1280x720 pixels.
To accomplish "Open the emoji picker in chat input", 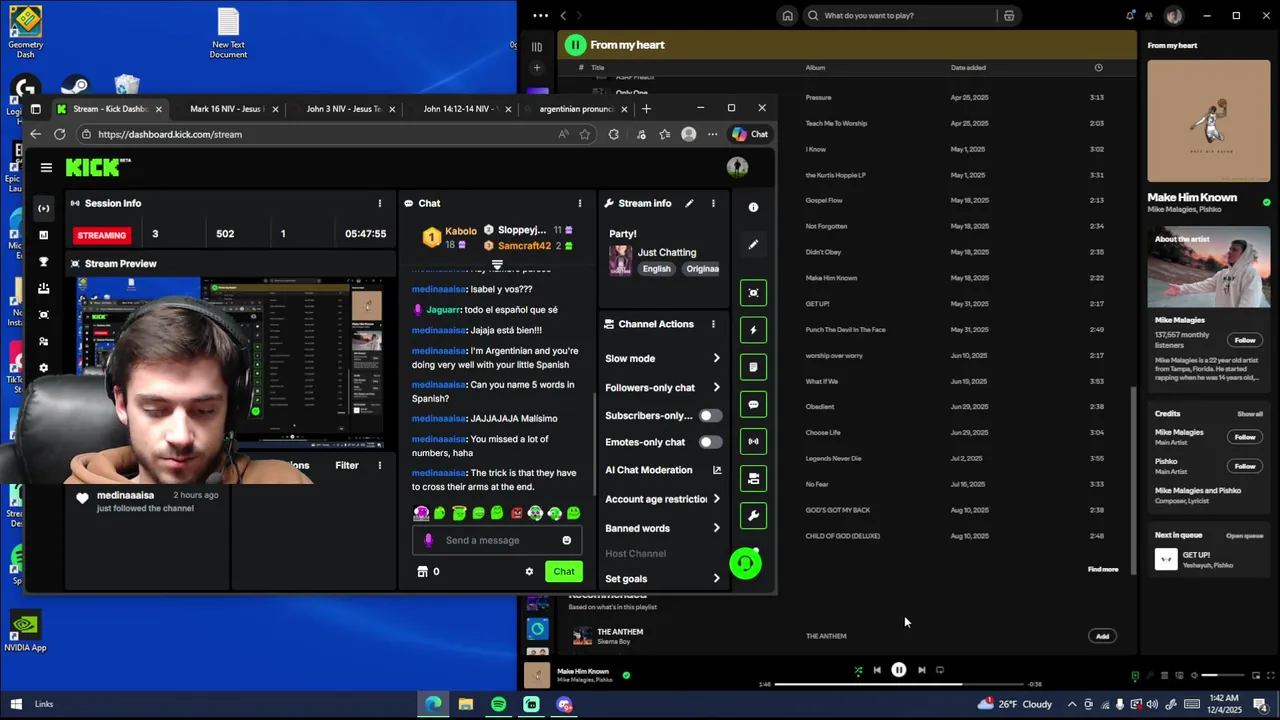I will (566, 540).
